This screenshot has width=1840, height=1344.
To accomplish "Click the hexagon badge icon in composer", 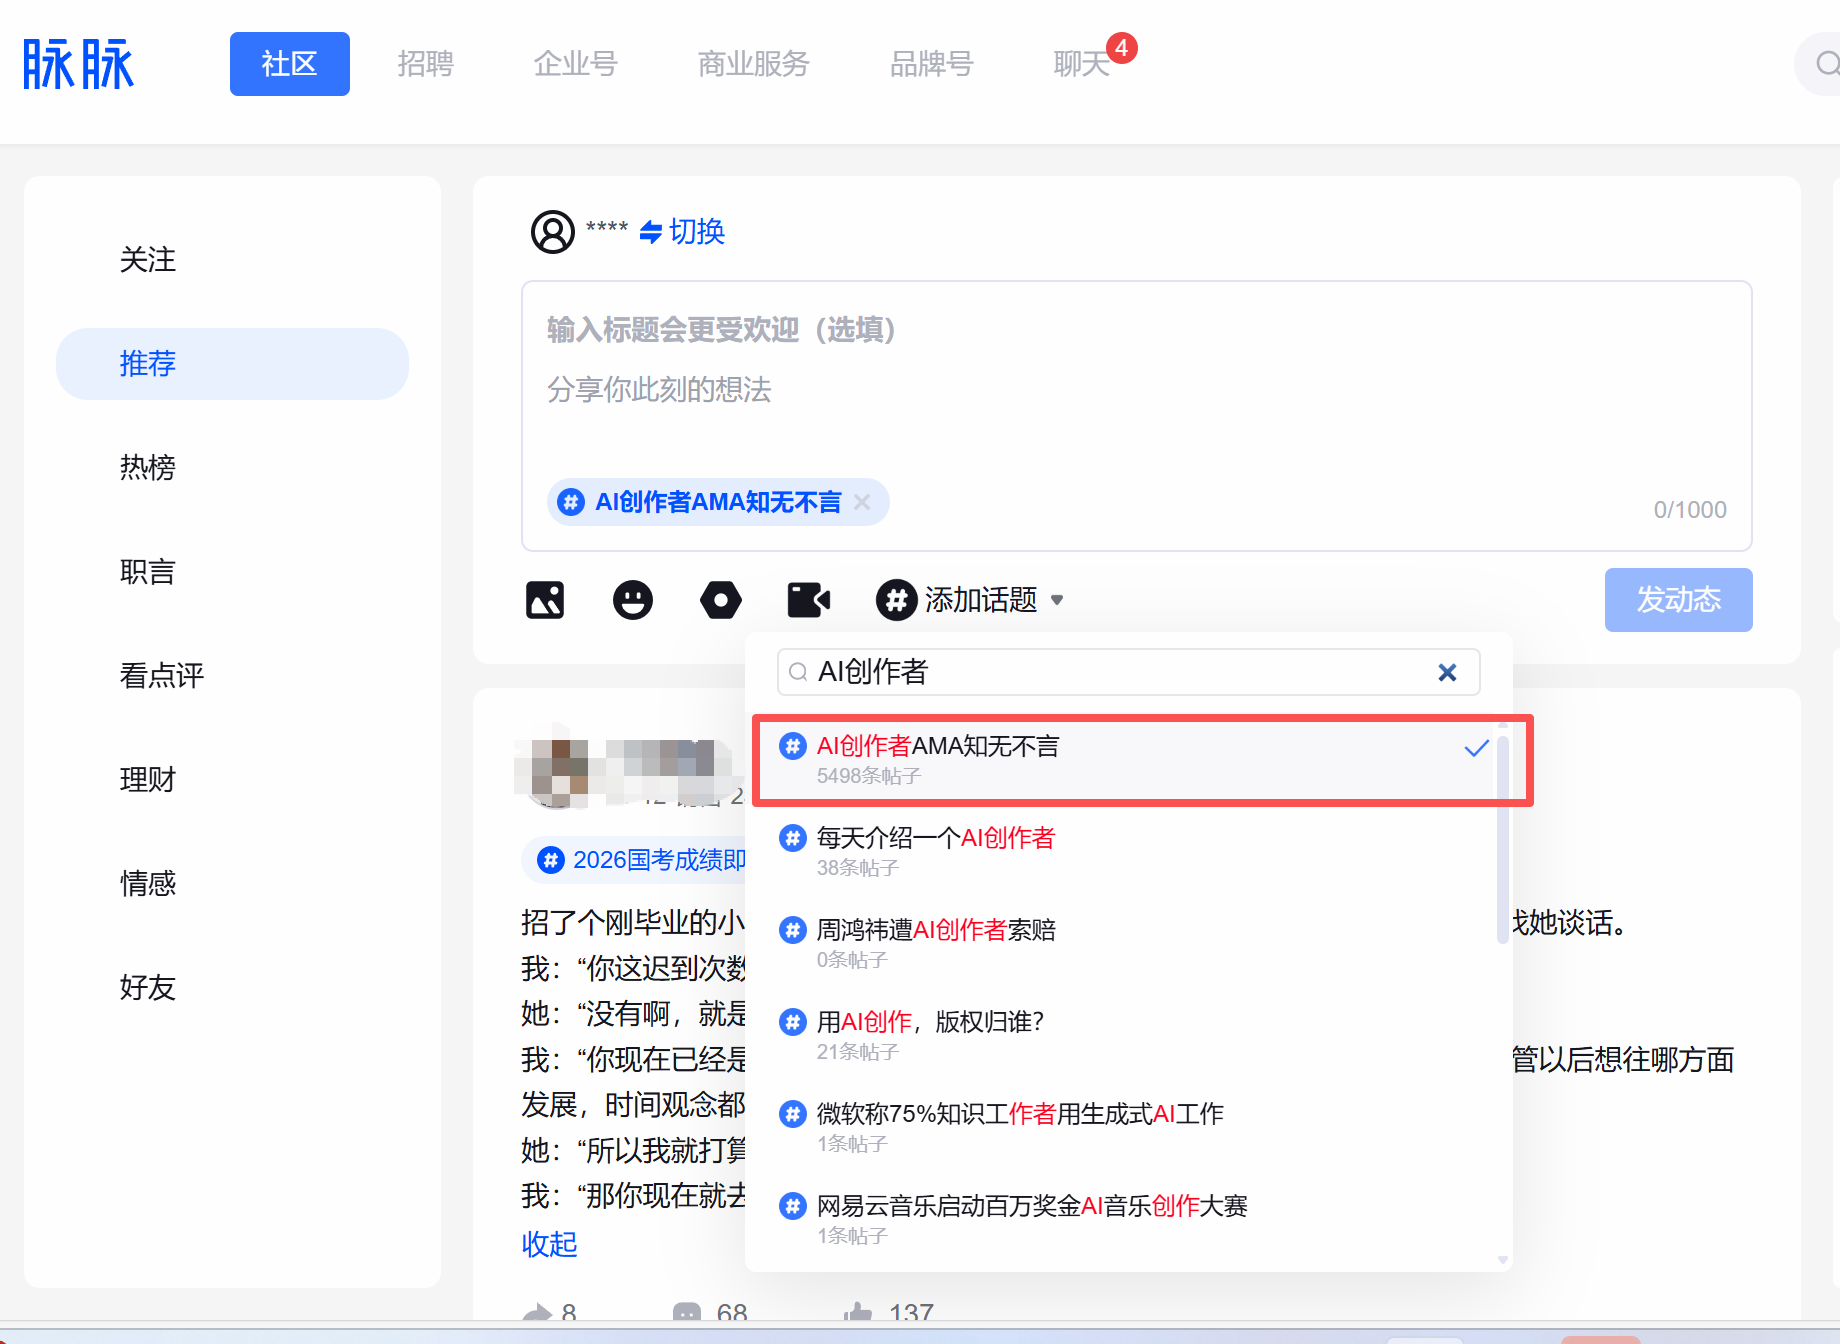I will point(721,600).
